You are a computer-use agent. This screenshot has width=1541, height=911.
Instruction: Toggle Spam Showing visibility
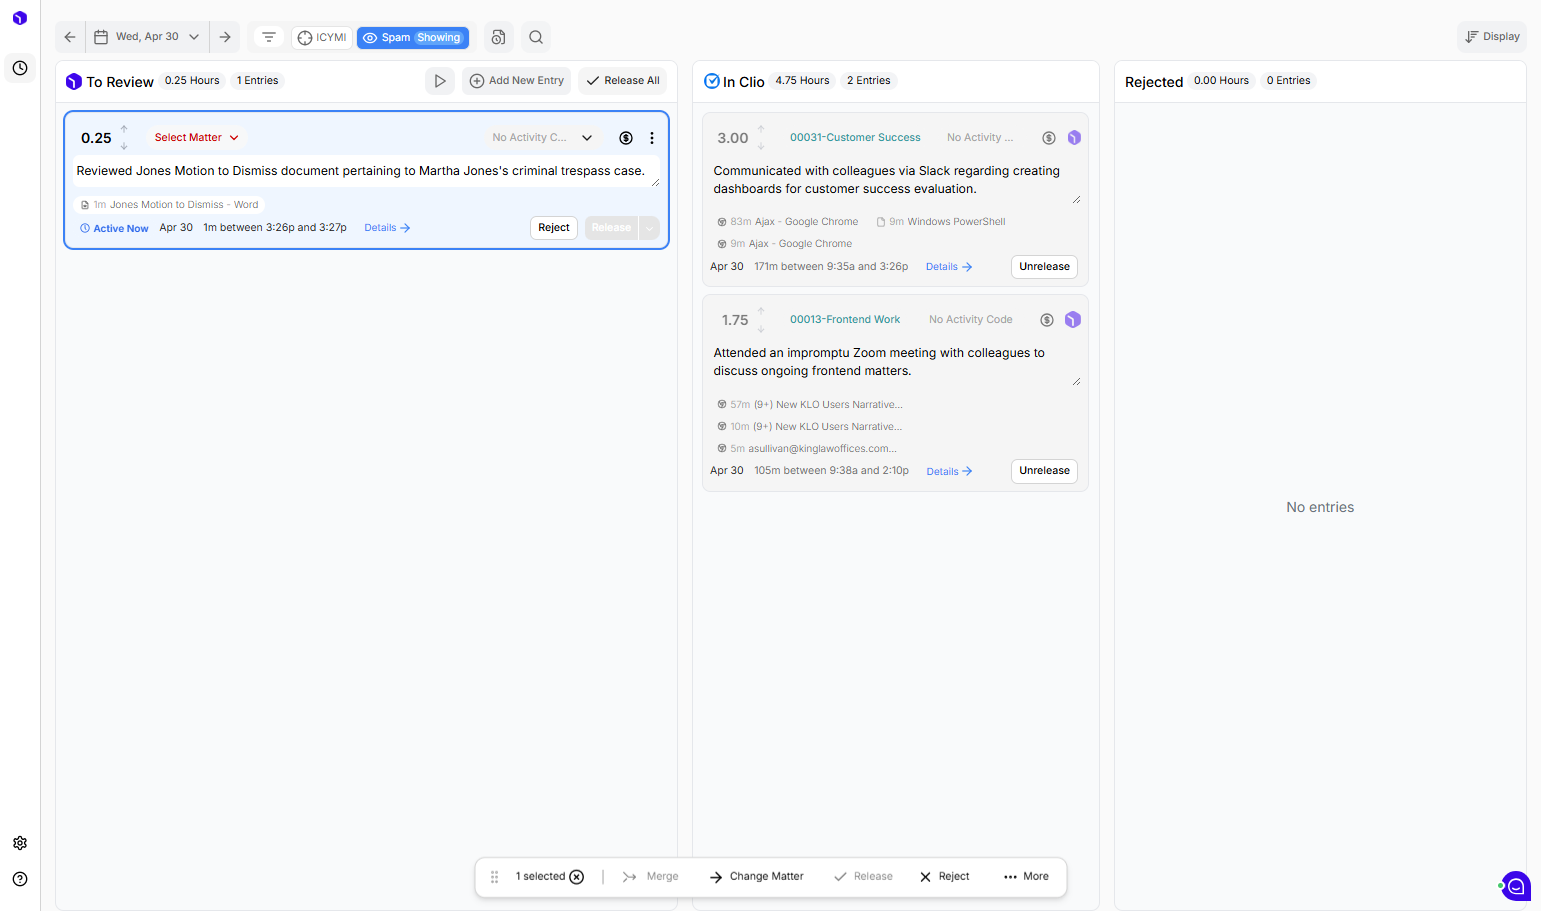coord(413,38)
